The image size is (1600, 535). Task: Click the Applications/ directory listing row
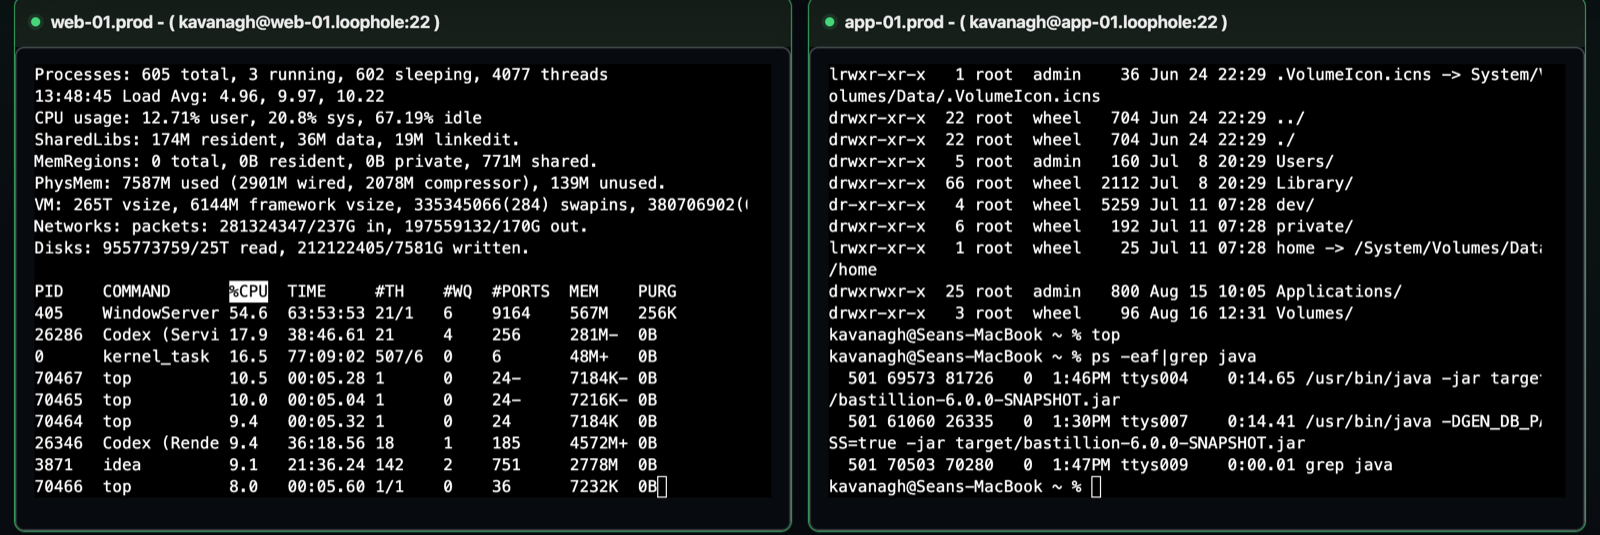tap(1115, 291)
